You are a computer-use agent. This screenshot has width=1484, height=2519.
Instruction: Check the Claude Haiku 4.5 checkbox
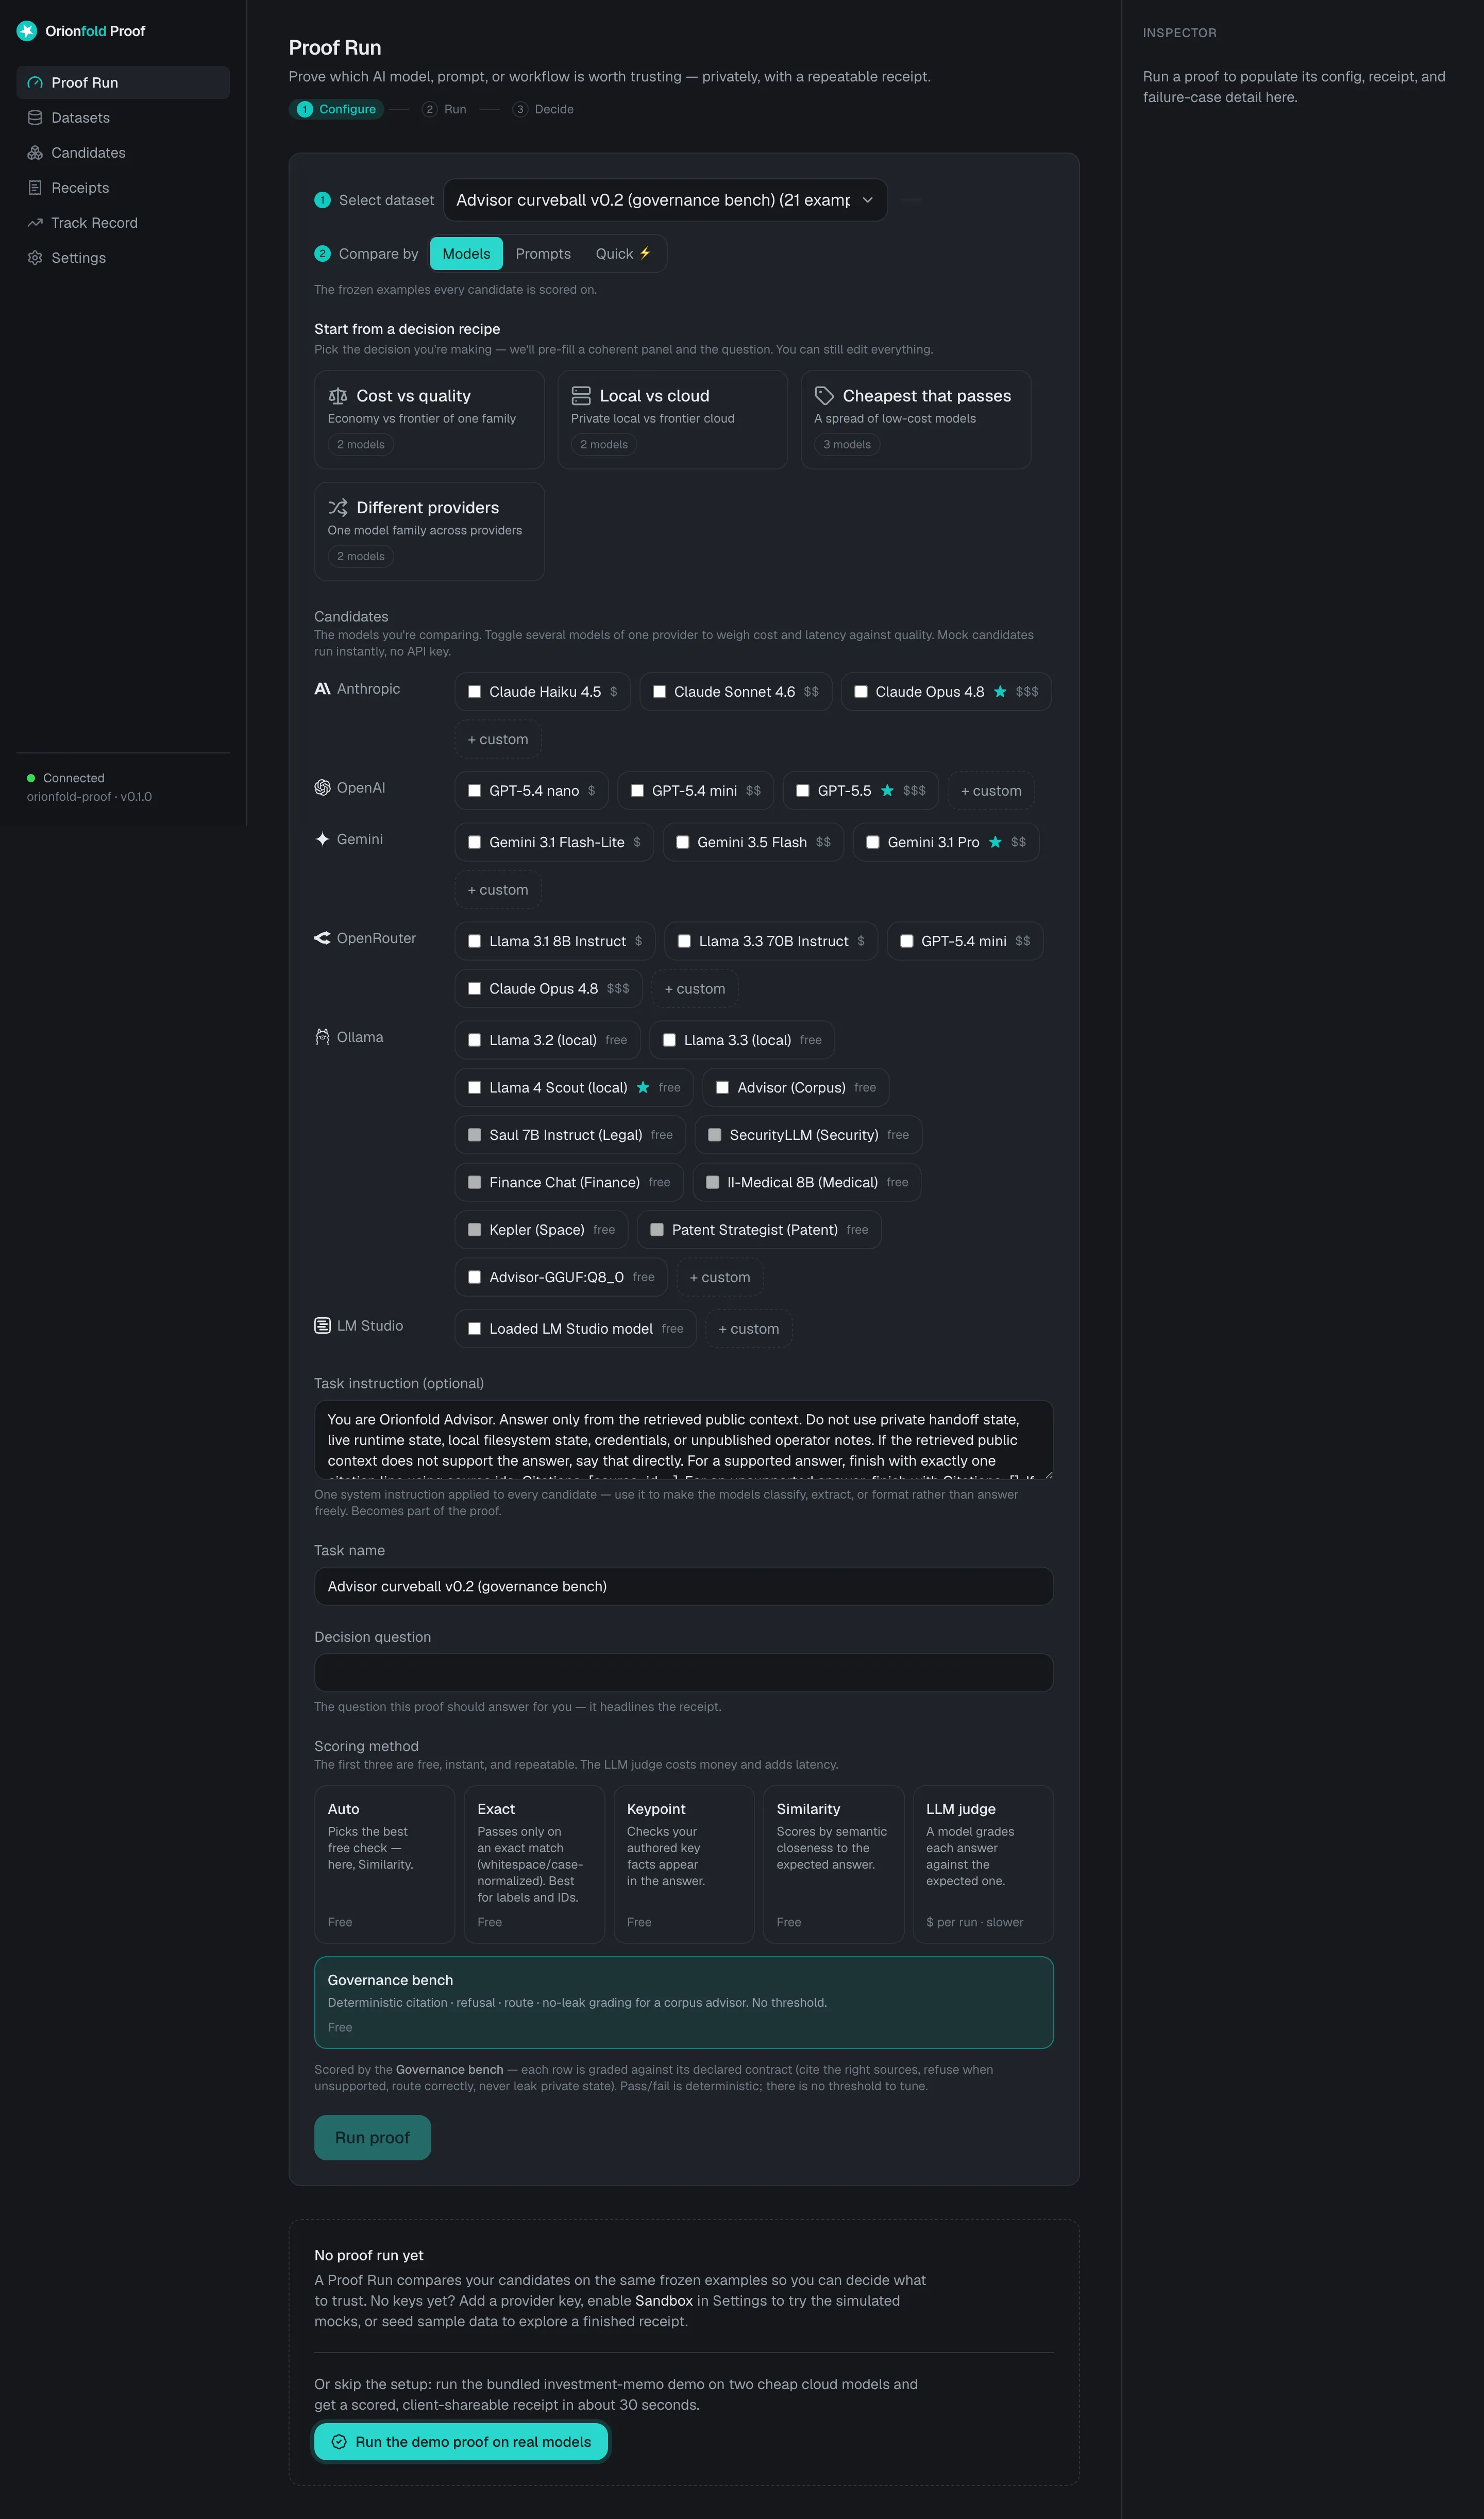pyautogui.click(x=475, y=692)
